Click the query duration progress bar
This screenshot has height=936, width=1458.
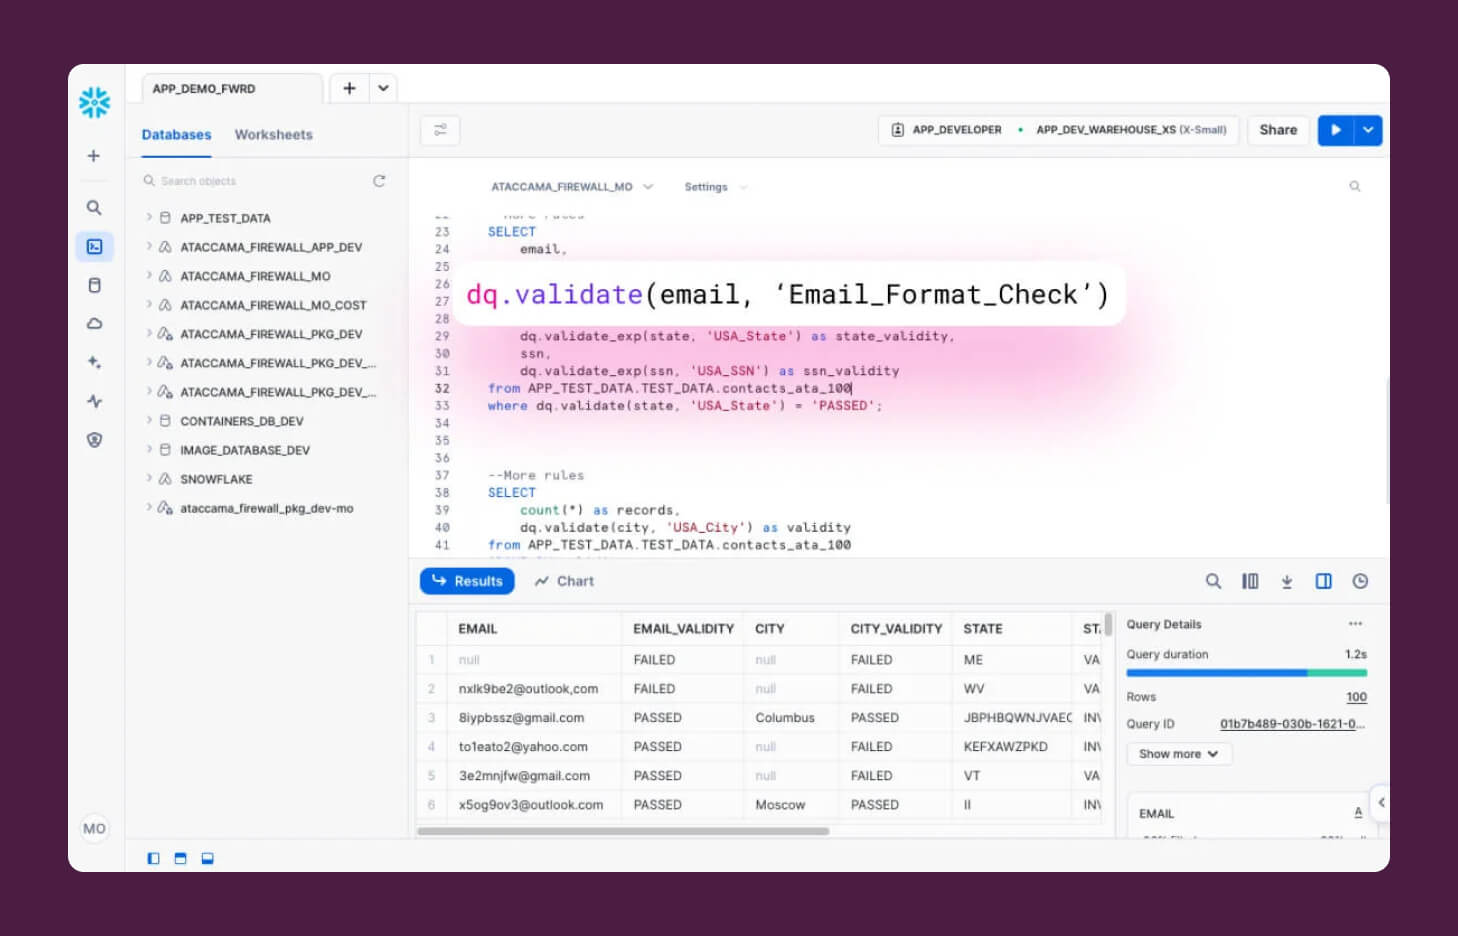click(x=1247, y=673)
